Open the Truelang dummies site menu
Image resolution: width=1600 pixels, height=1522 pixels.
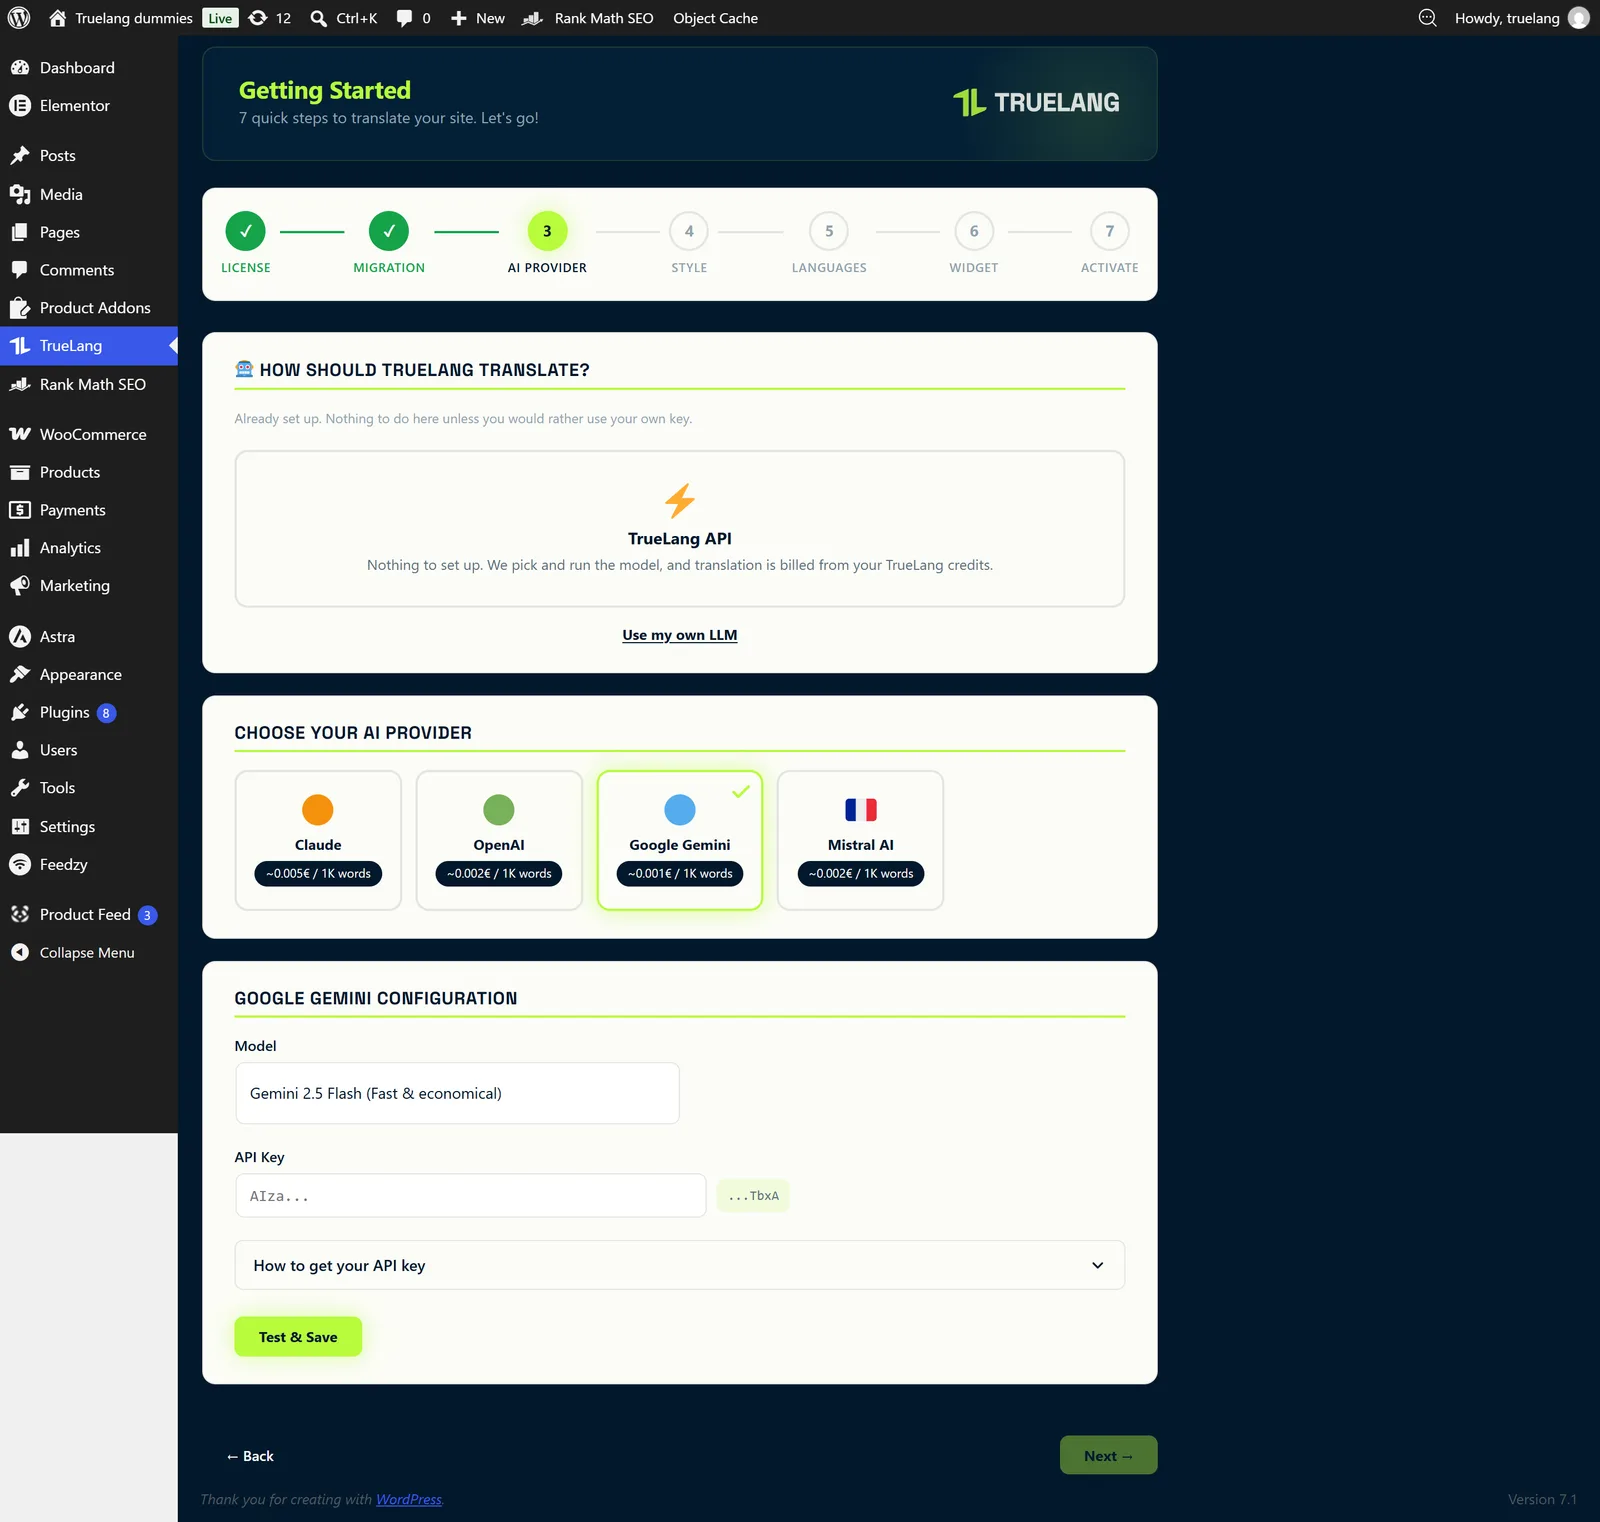pos(120,18)
